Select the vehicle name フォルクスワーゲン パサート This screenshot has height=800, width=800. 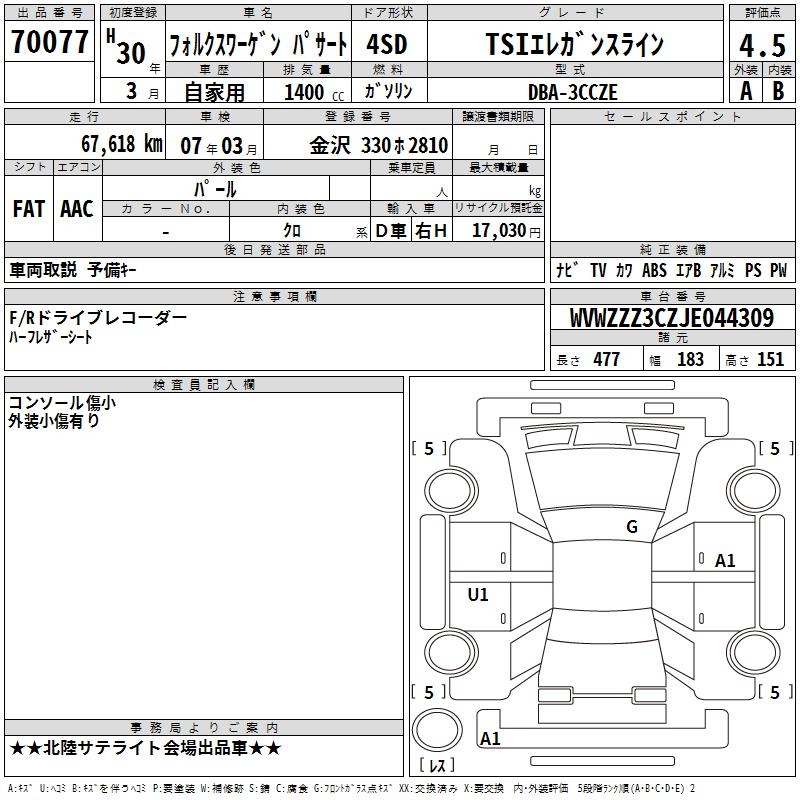258,45
